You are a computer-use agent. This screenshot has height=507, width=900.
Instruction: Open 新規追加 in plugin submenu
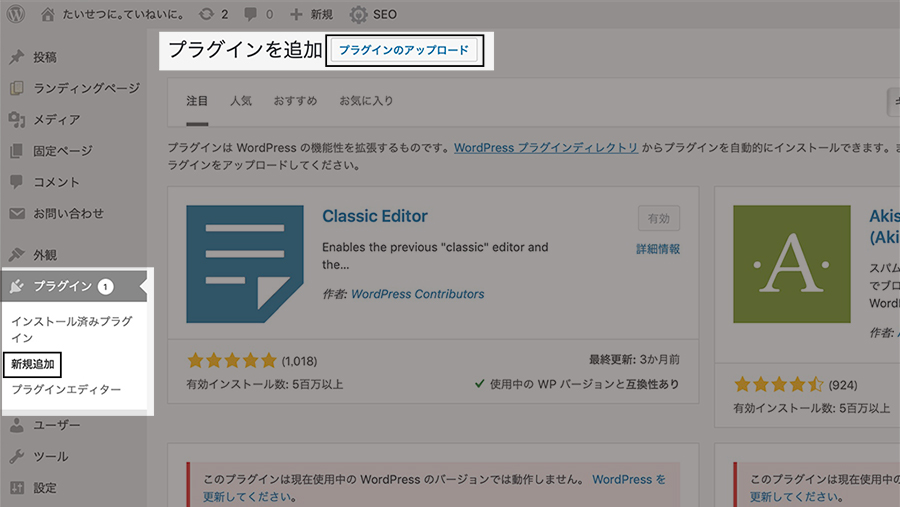(33, 364)
